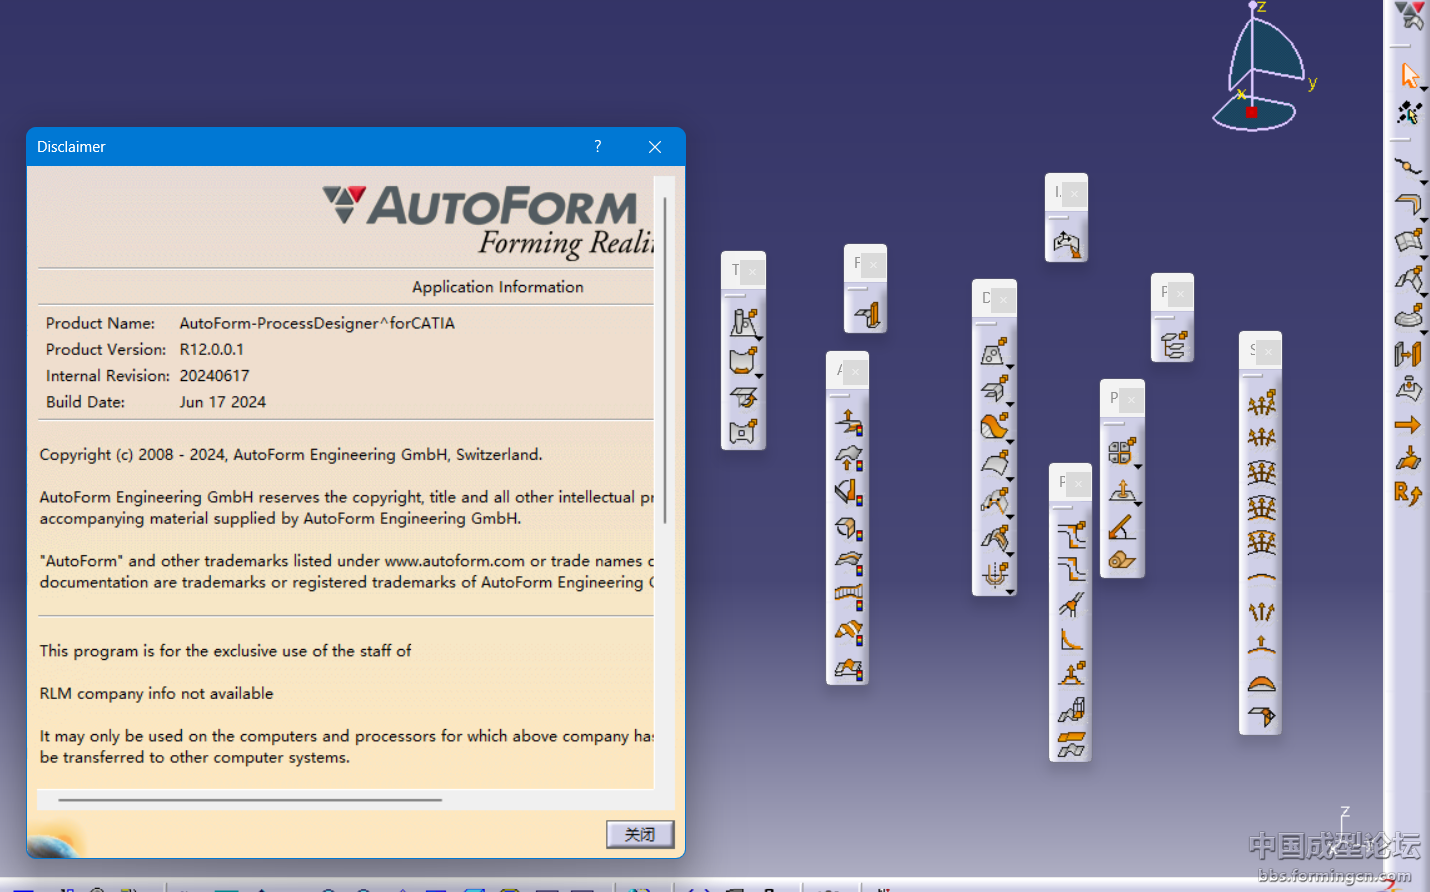The width and height of the screenshot is (1430, 892).
Task: Open the orange curved fill surface flyout in D toolbar
Action: pos(995,427)
